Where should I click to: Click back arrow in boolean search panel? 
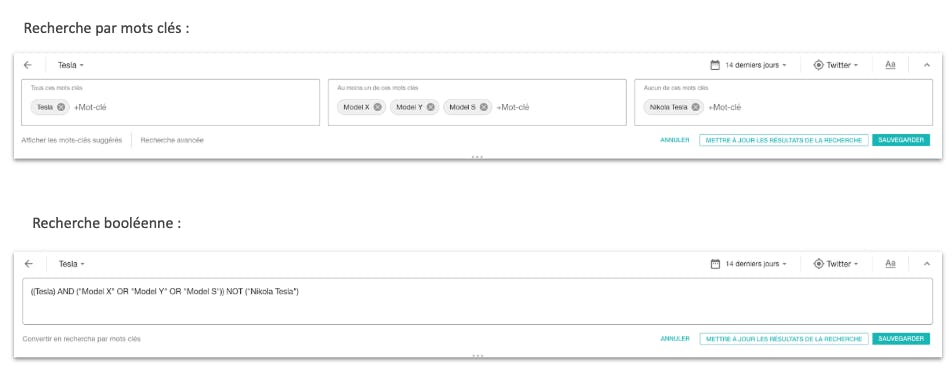28,264
